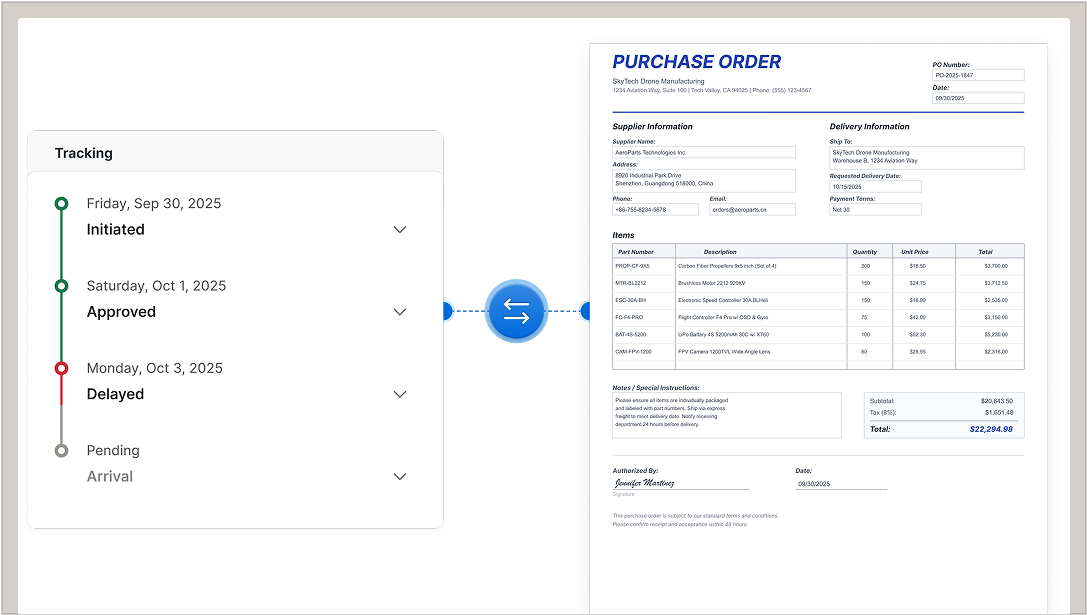Click the red Delayed timeline marker
Viewport: 1087px width, 615px height.
(x=61, y=368)
